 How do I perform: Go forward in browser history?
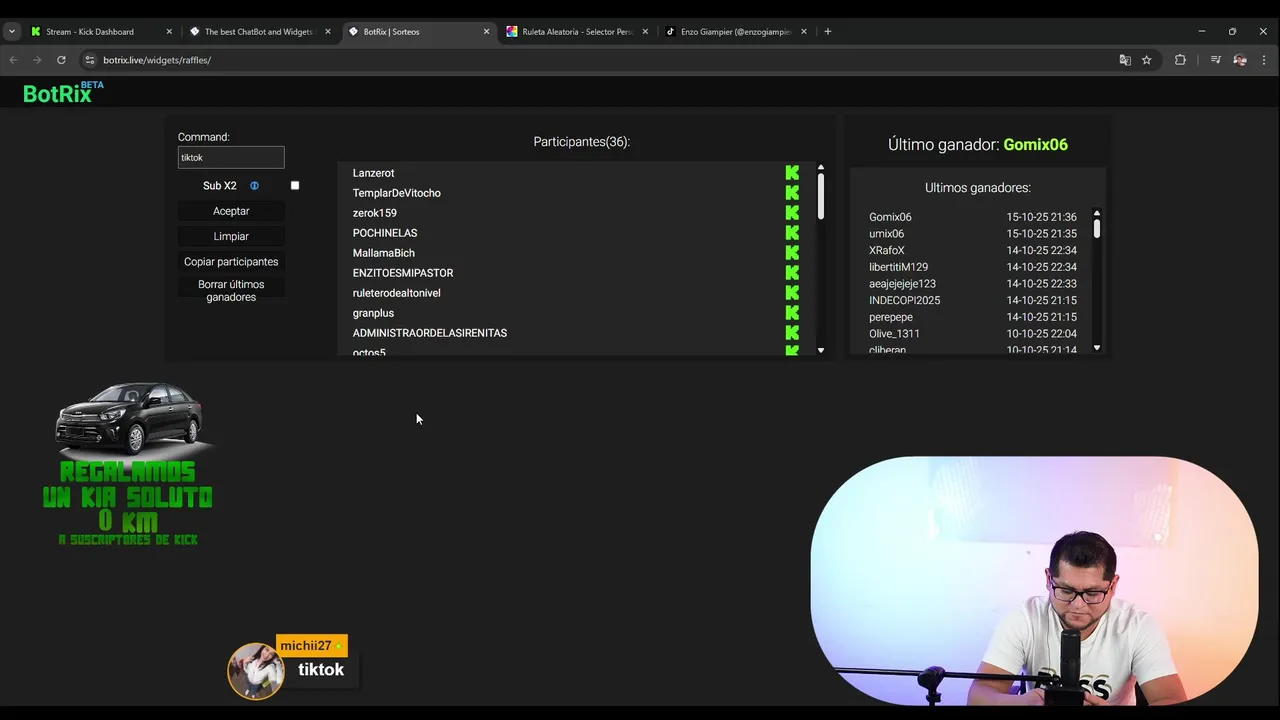coord(37,60)
